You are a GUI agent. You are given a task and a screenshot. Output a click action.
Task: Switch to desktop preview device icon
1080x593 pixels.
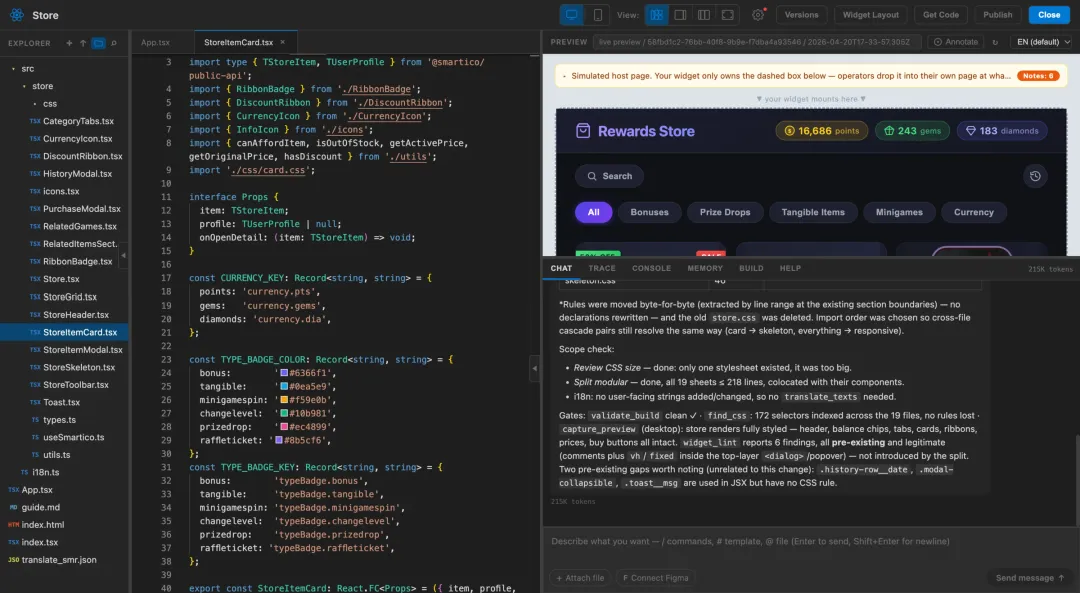572,14
